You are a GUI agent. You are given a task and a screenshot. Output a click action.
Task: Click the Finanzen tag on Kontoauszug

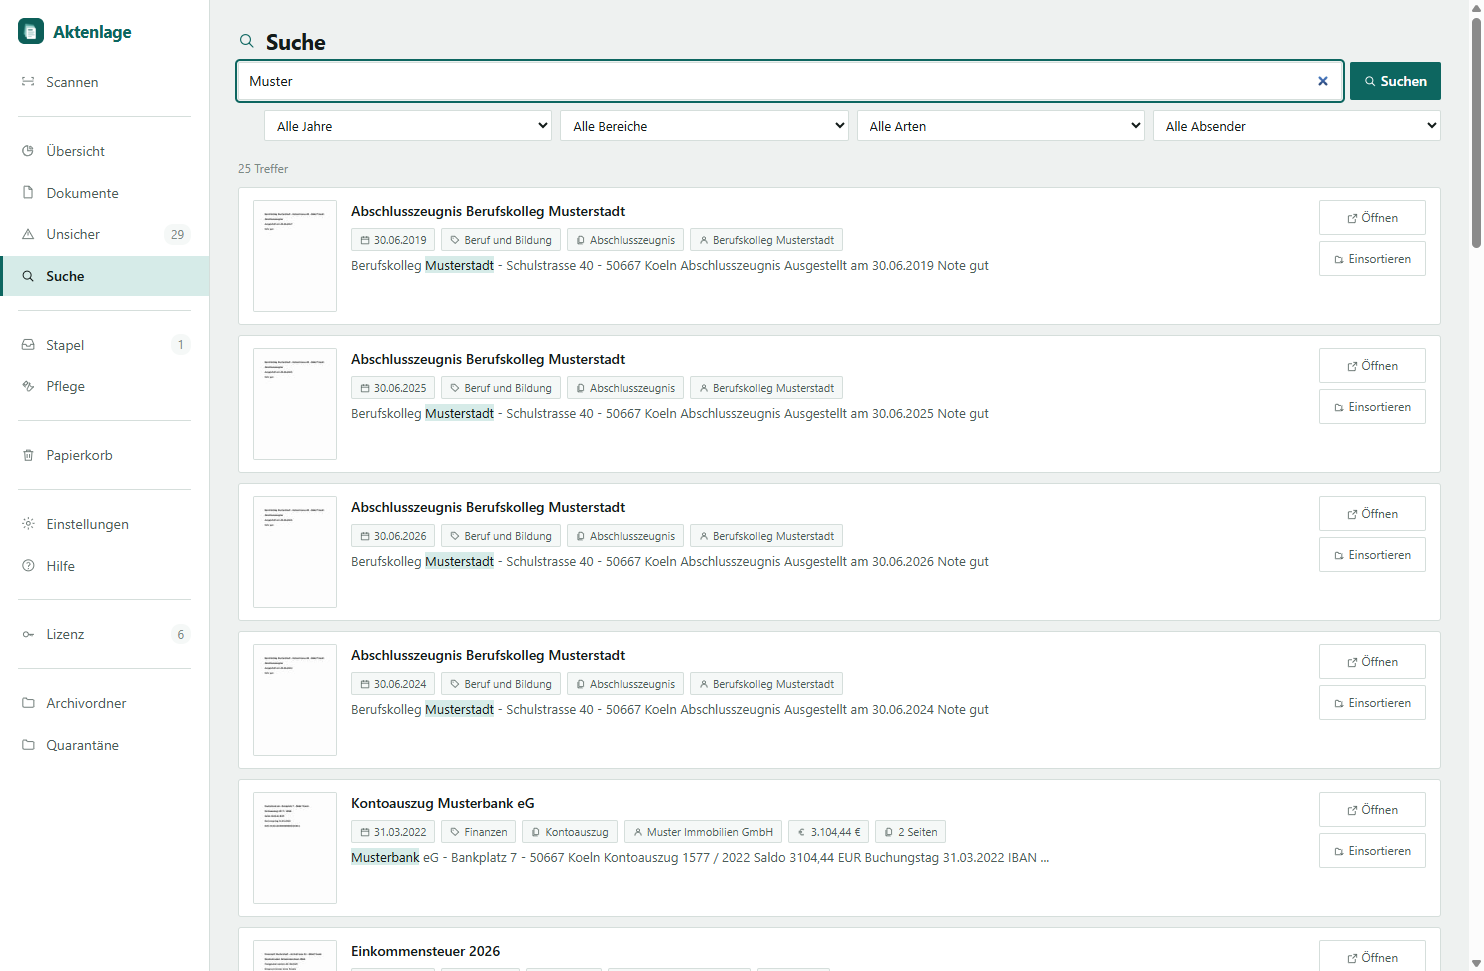coord(479,832)
